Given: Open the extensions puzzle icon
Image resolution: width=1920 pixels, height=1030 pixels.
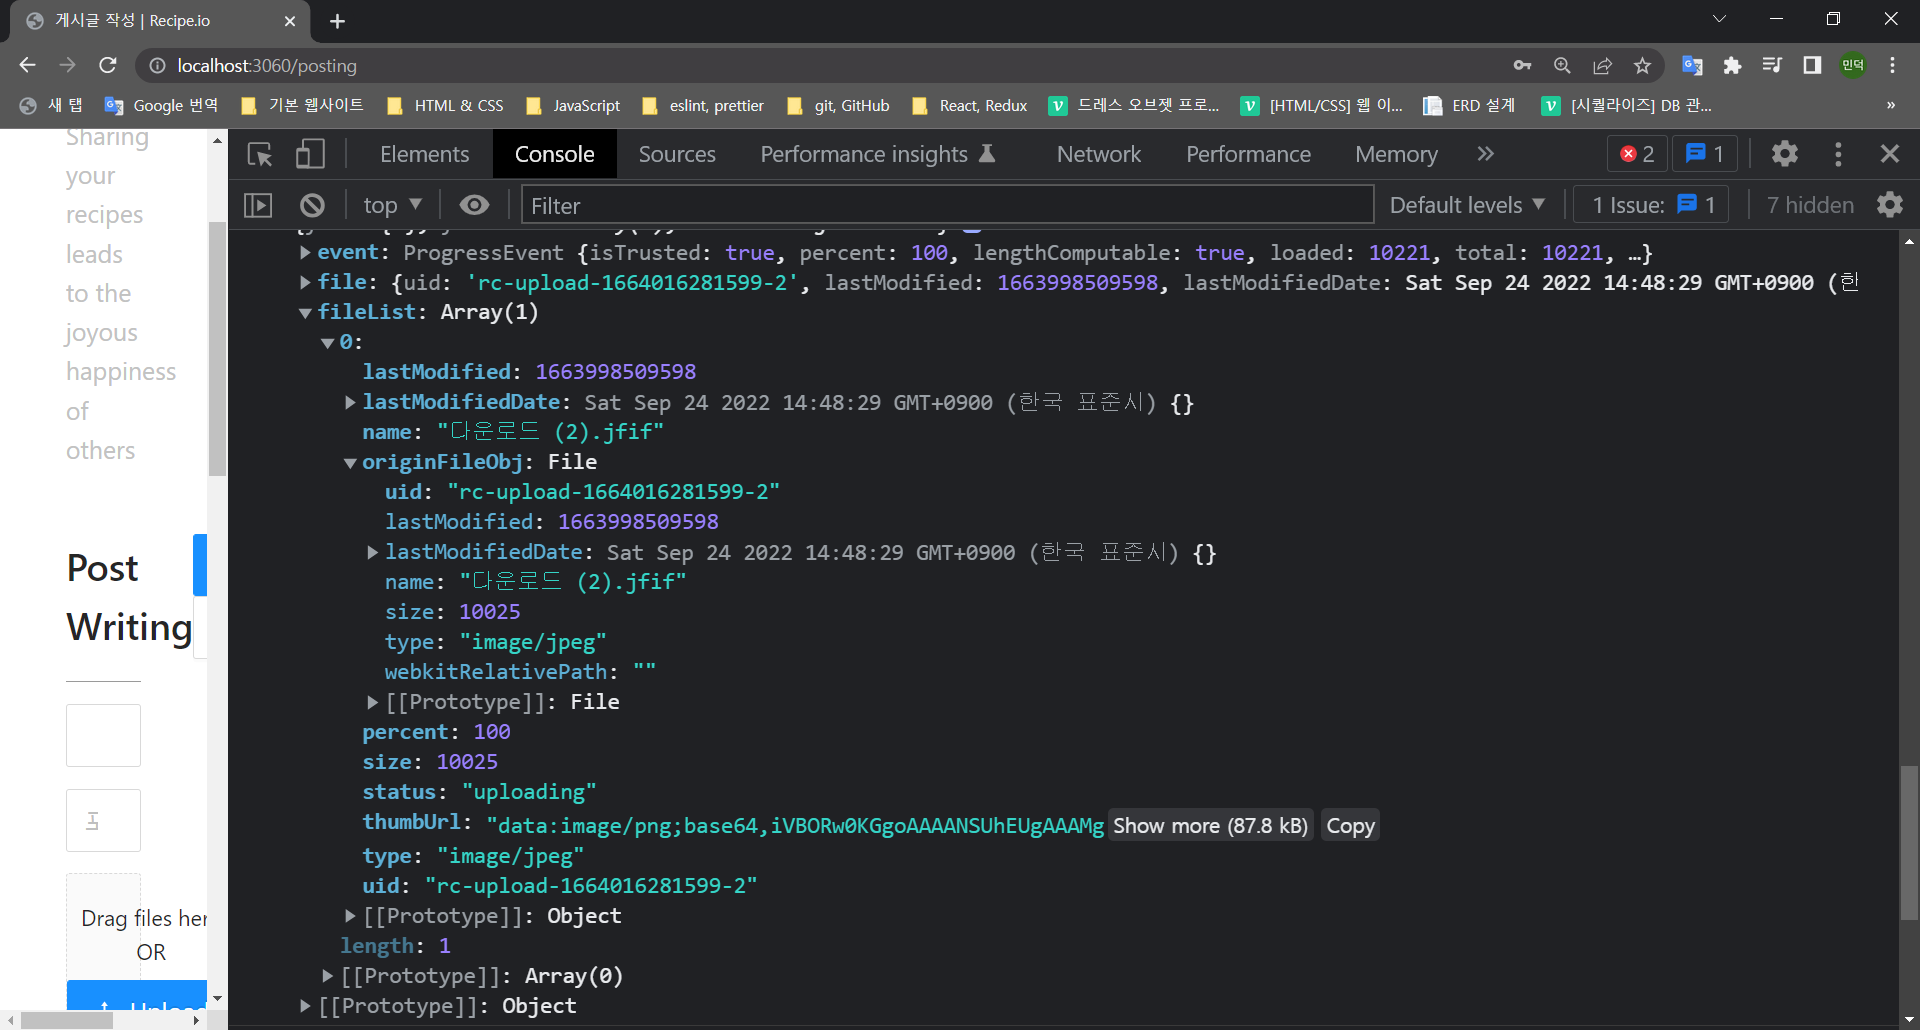Looking at the screenshot, I should coord(1732,65).
